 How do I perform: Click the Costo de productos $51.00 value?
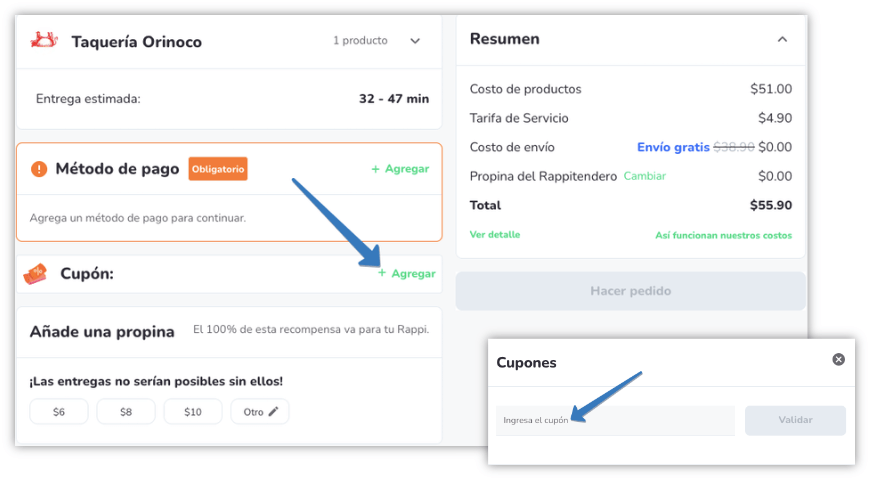pos(771,89)
